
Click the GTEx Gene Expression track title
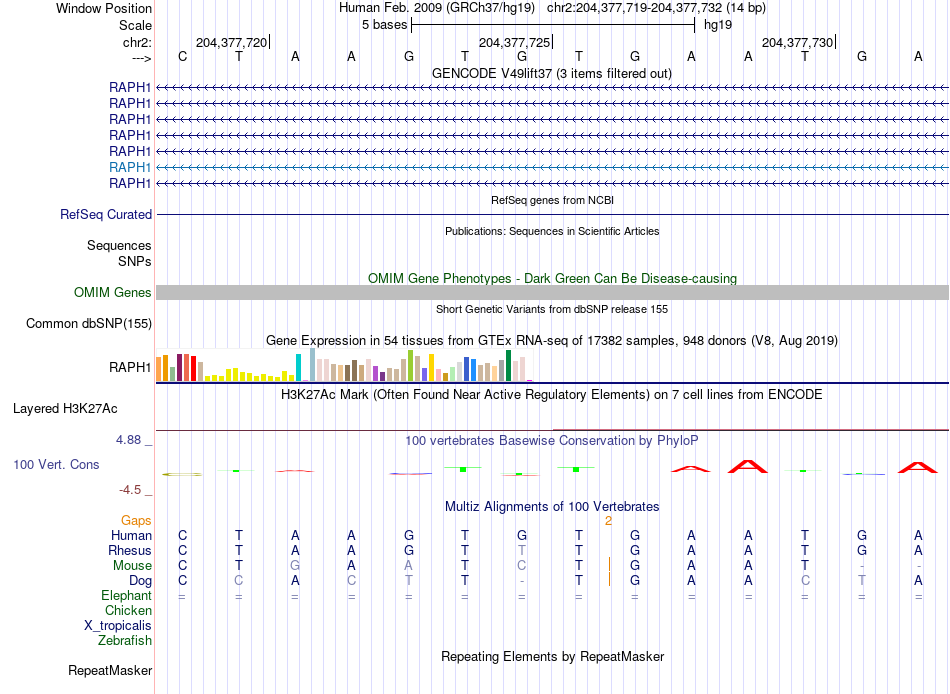(552, 341)
